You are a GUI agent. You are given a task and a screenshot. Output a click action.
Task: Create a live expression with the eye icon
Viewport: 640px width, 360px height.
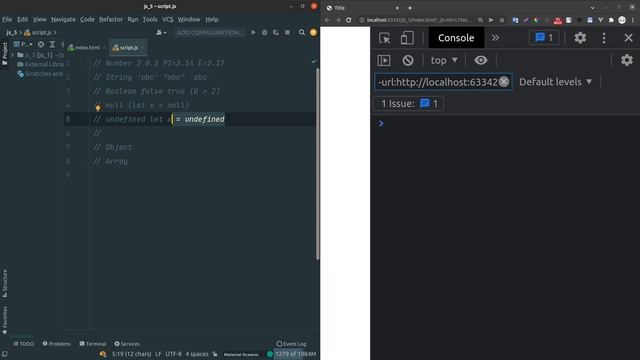tap(480, 60)
